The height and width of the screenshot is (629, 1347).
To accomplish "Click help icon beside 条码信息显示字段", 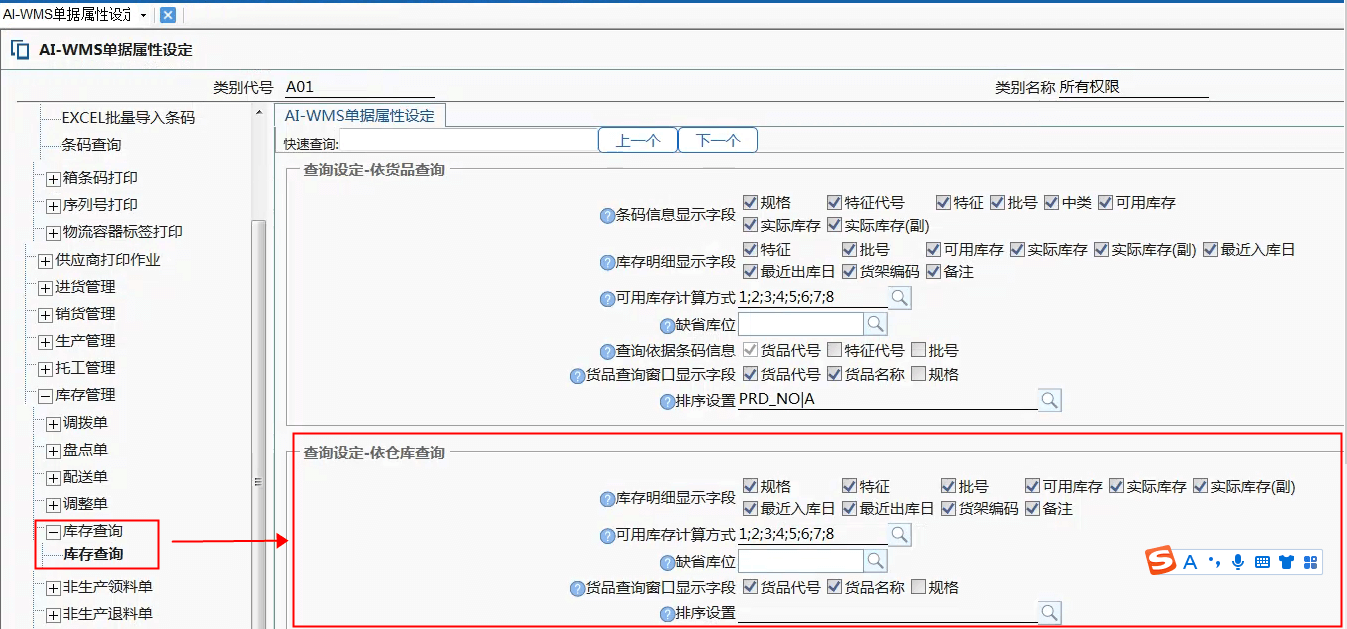I will coord(606,215).
